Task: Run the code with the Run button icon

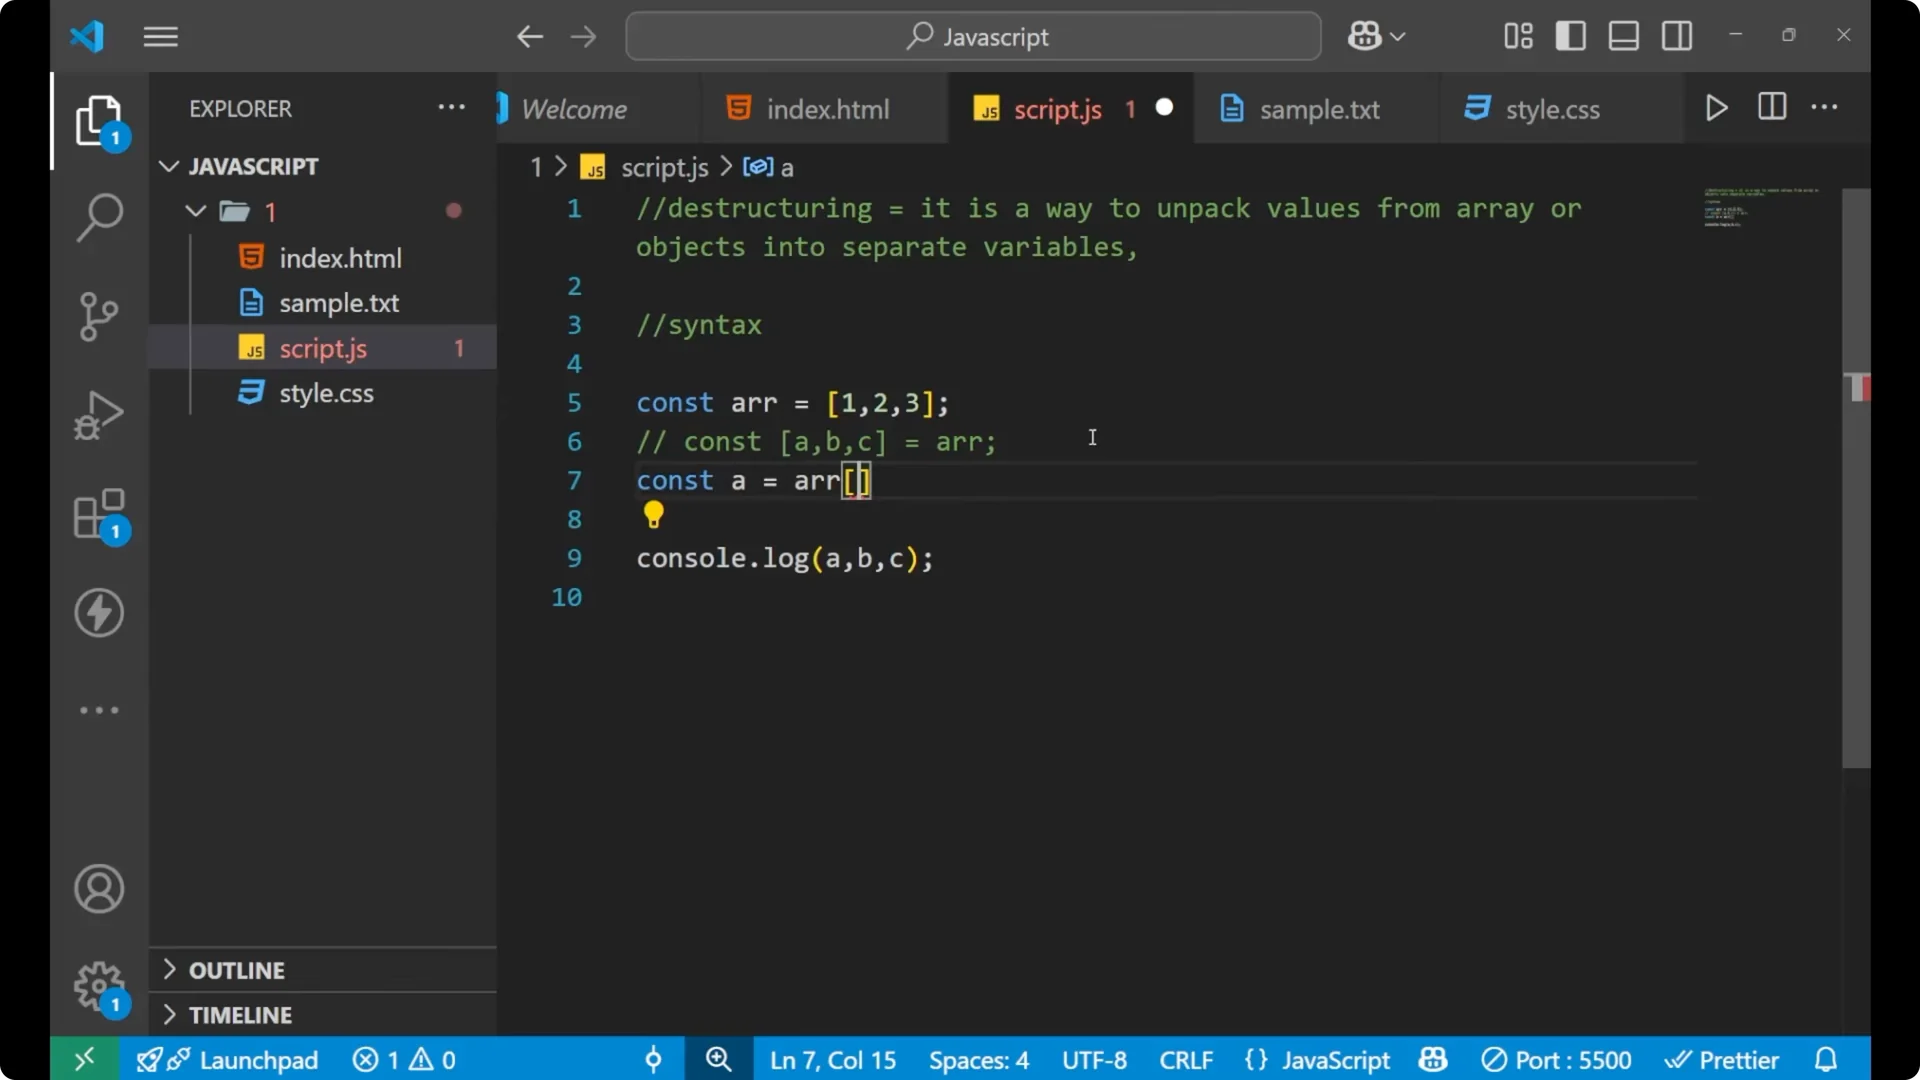Action: click(x=1717, y=108)
